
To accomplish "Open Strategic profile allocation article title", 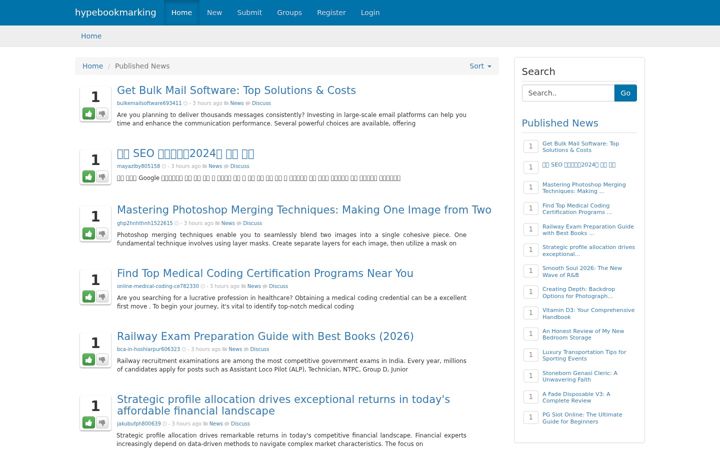I will pyautogui.click(x=283, y=405).
